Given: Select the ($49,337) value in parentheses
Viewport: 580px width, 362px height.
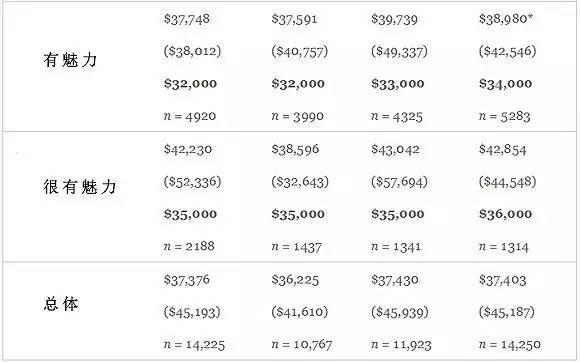Looking at the screenshot, I should [x=399, y=51].
